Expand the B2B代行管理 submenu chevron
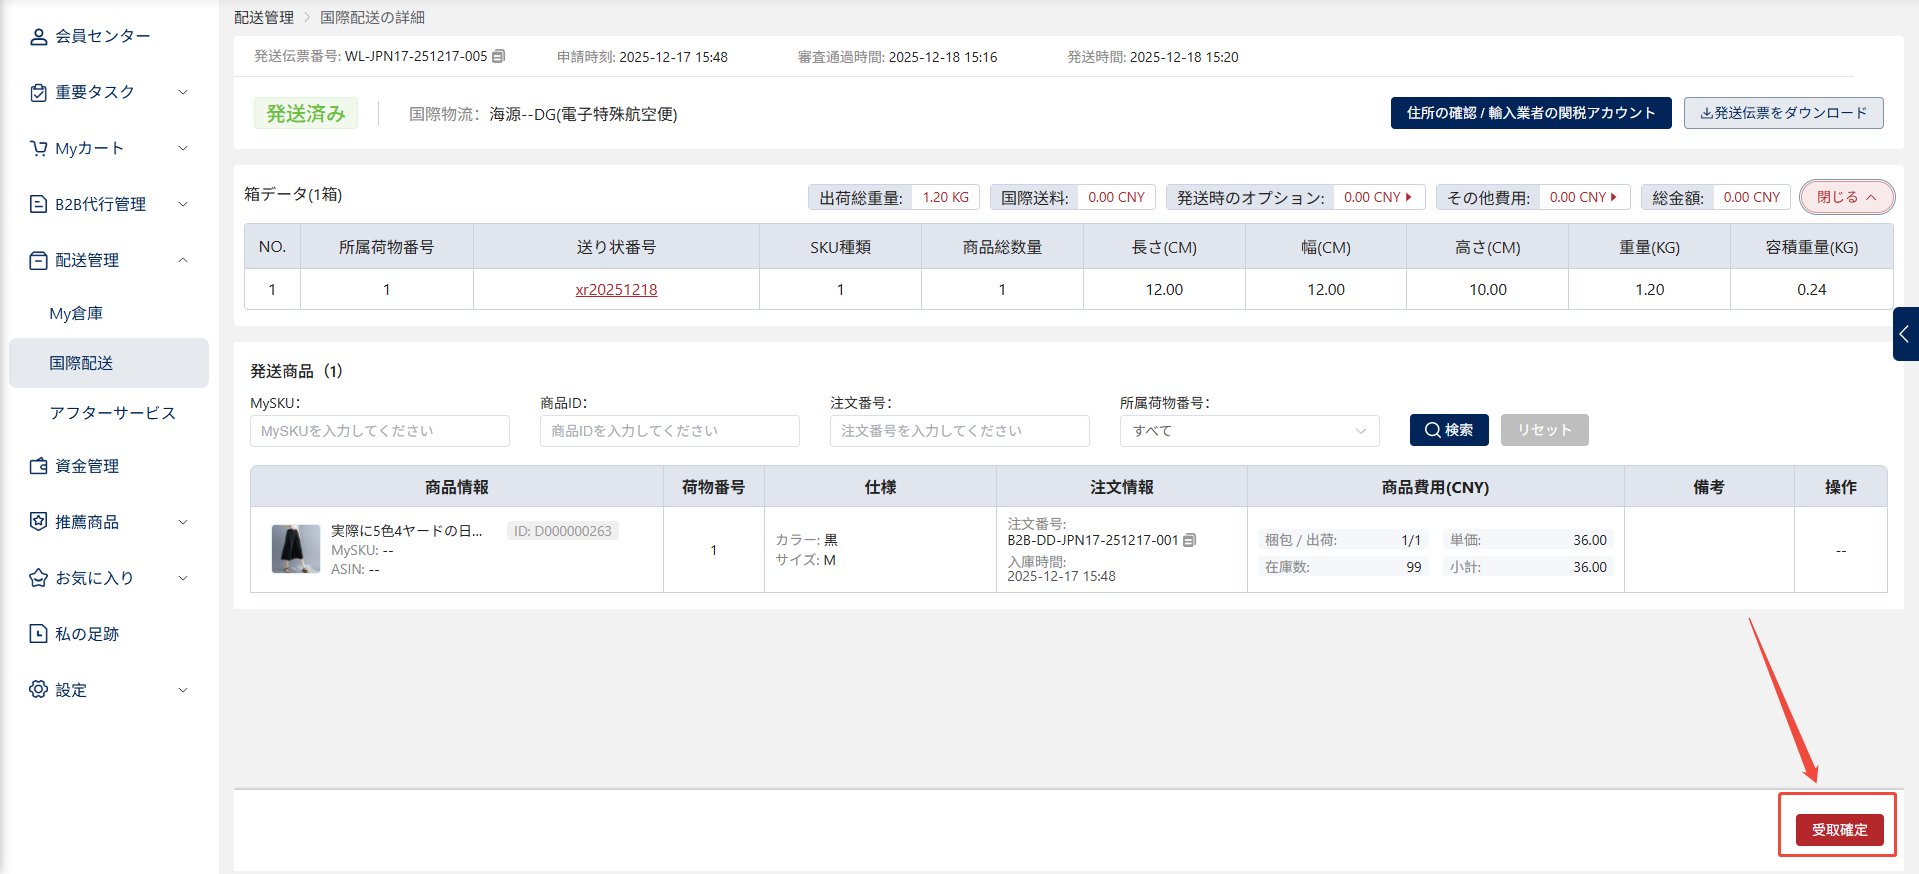 pos(183,204)
